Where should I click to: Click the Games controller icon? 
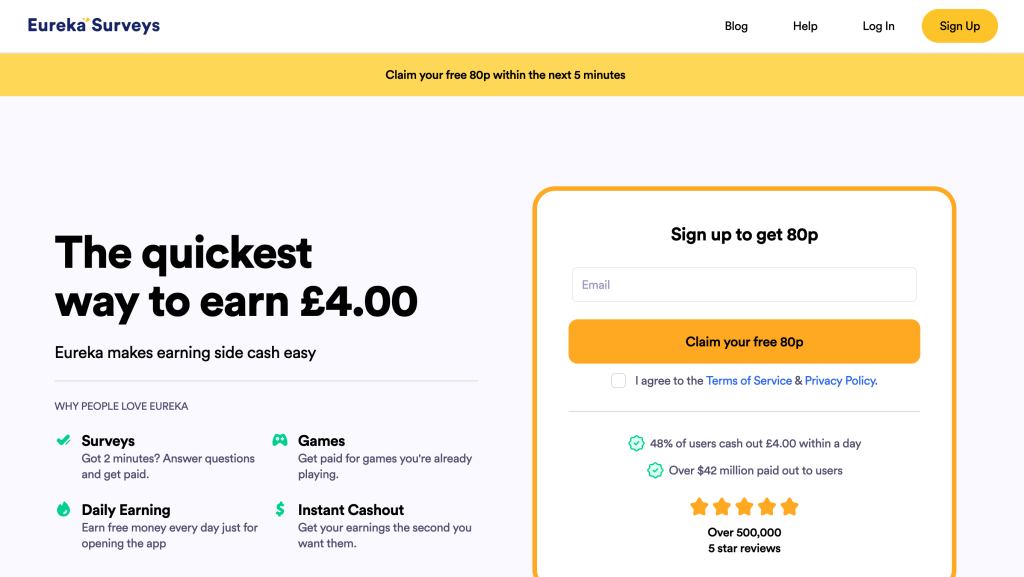point(280,440)
